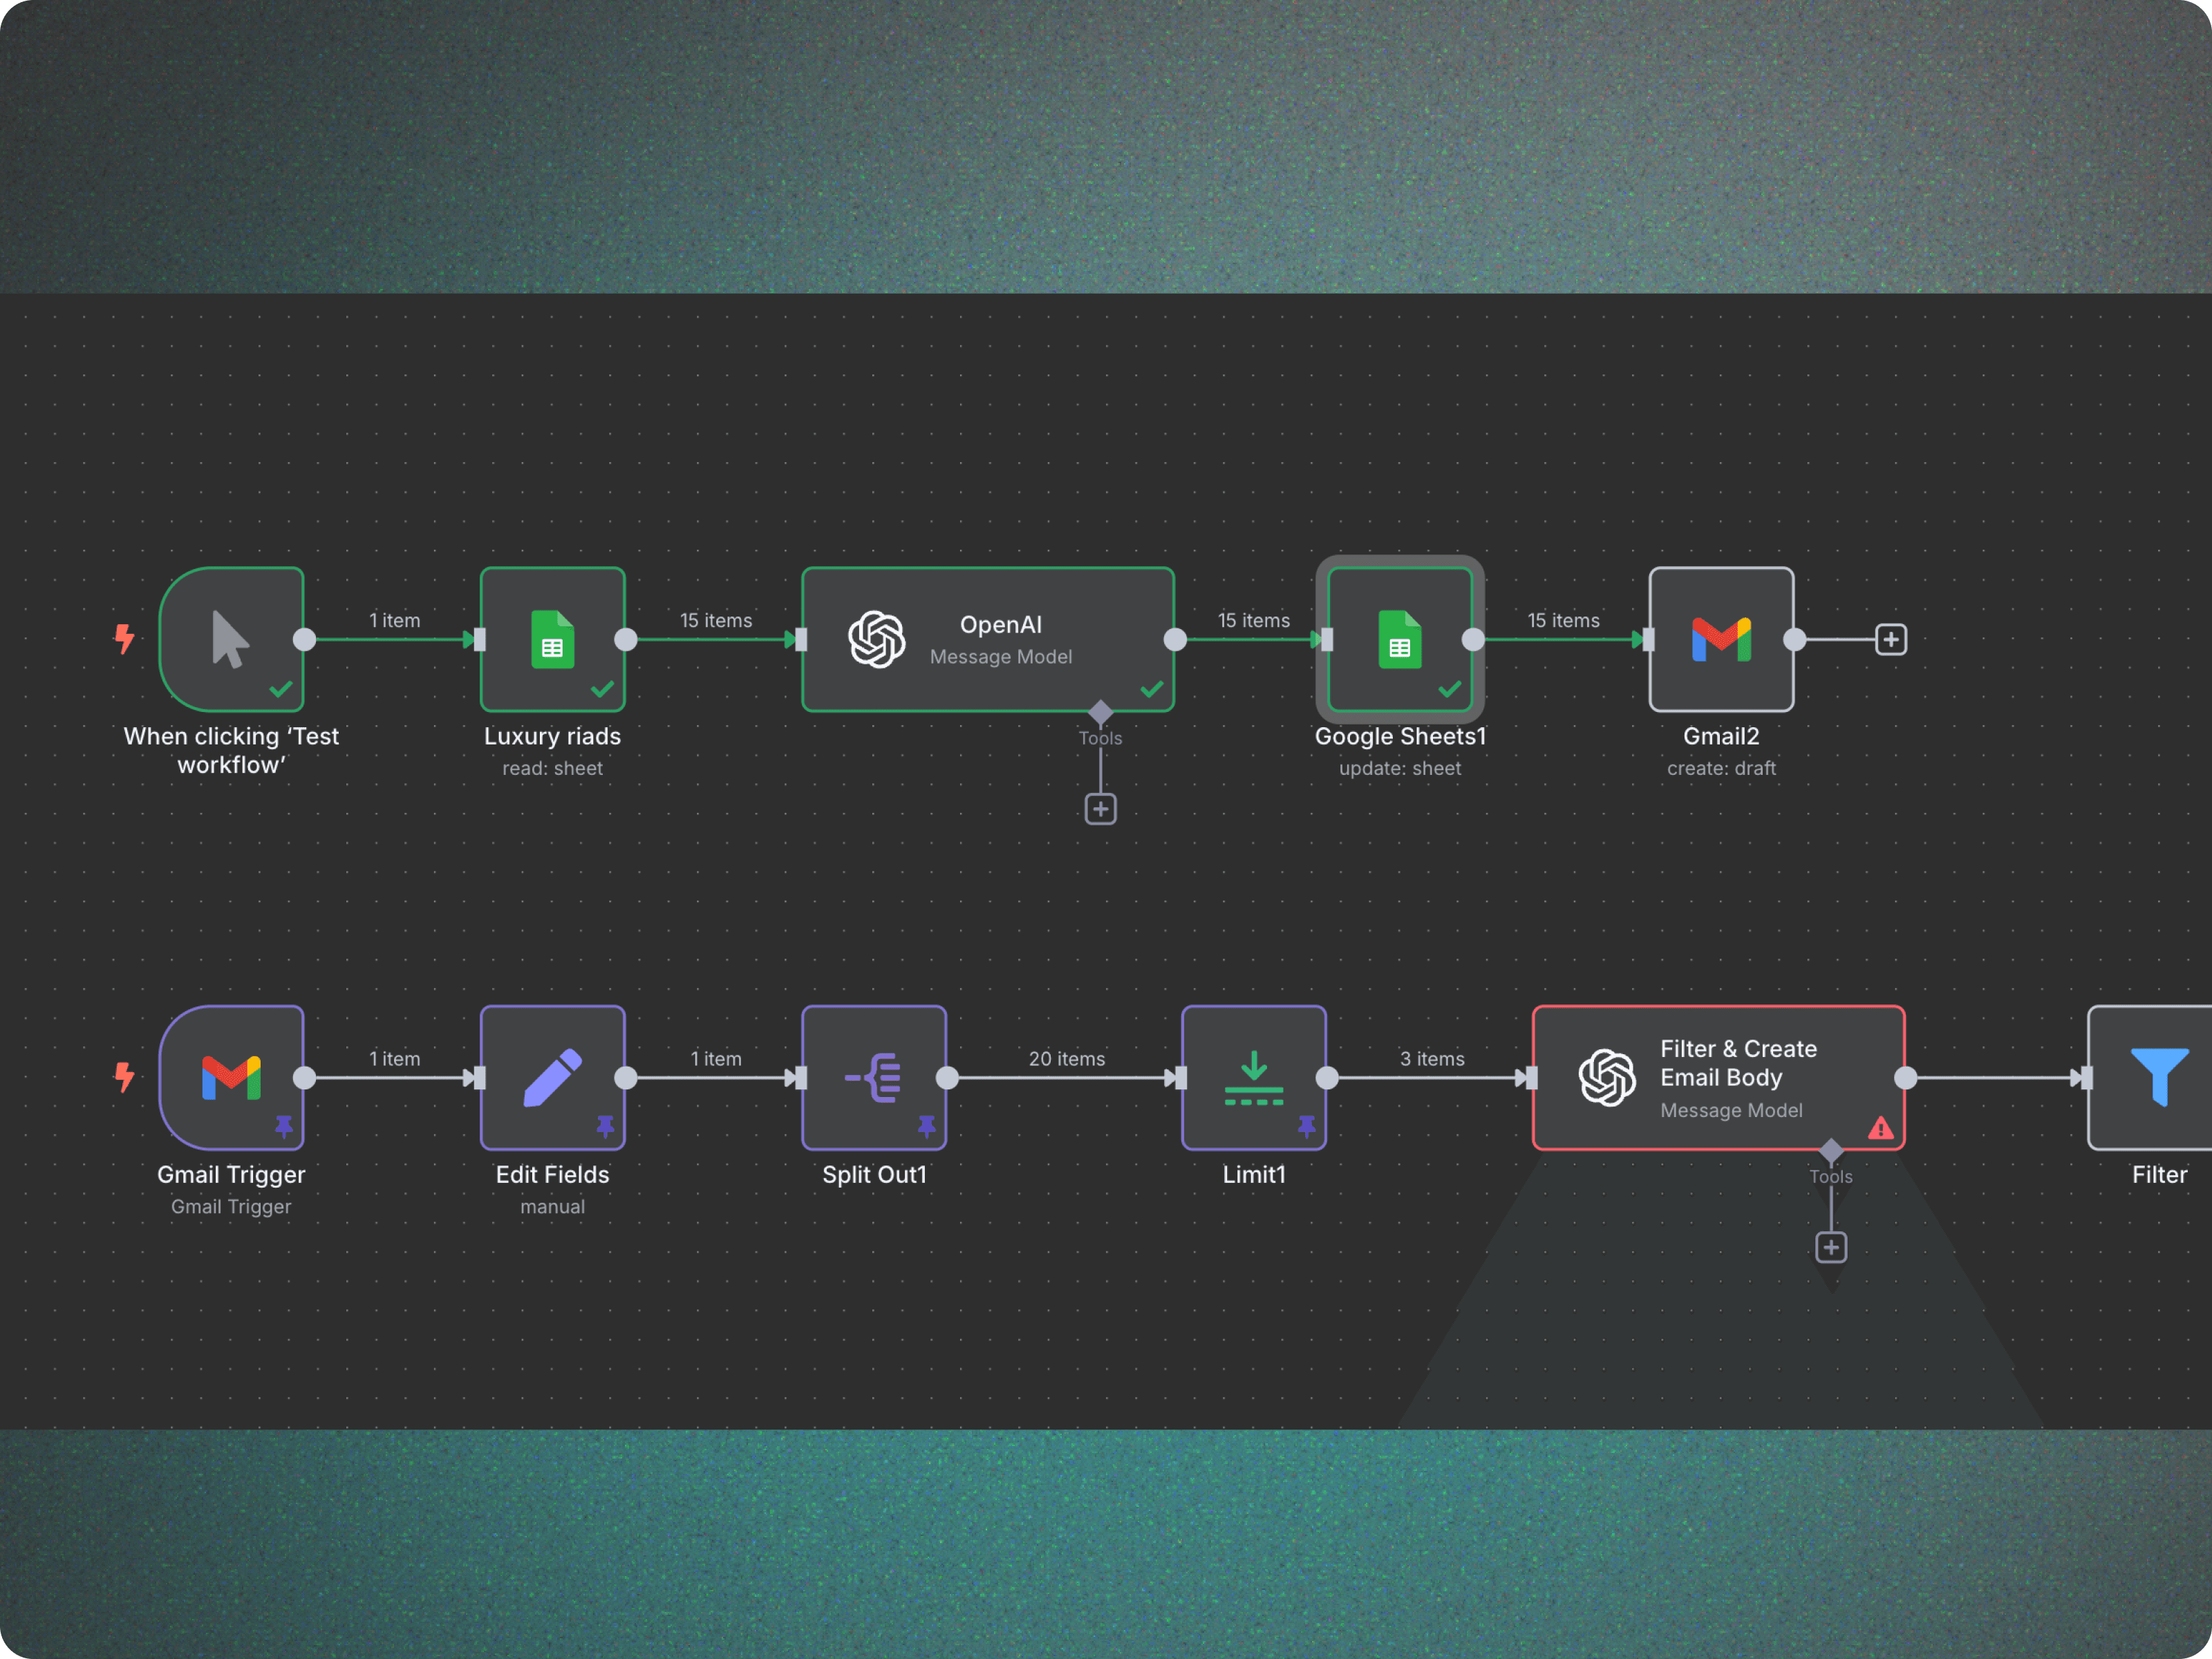This screenshot has height=1659, width=2212.
Task: Click the success checkmark on Test workflow trigger
Action: point(281,688)
